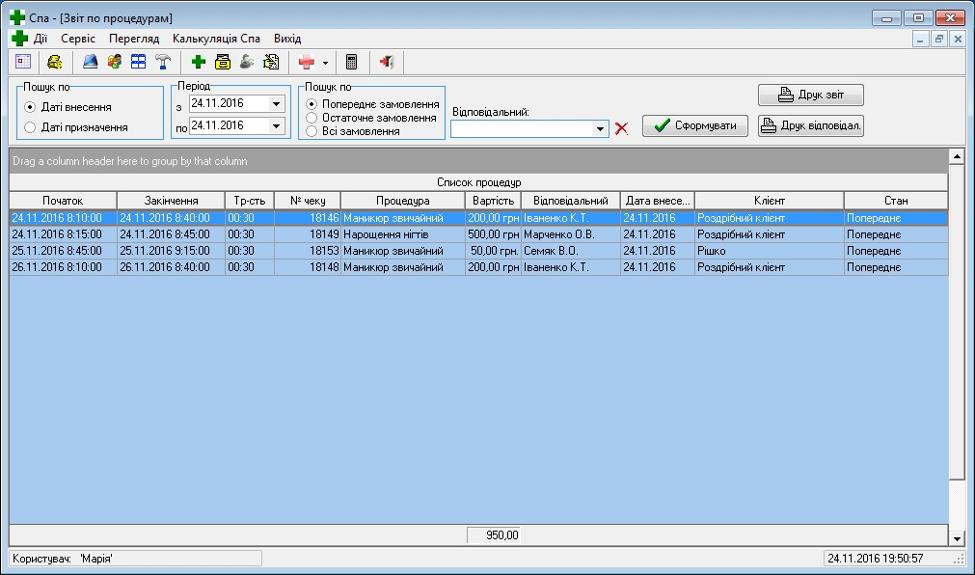Open the hammer tools toolbar icon
The height and width of the screenshot is (575, 975).
coord(163,62)
